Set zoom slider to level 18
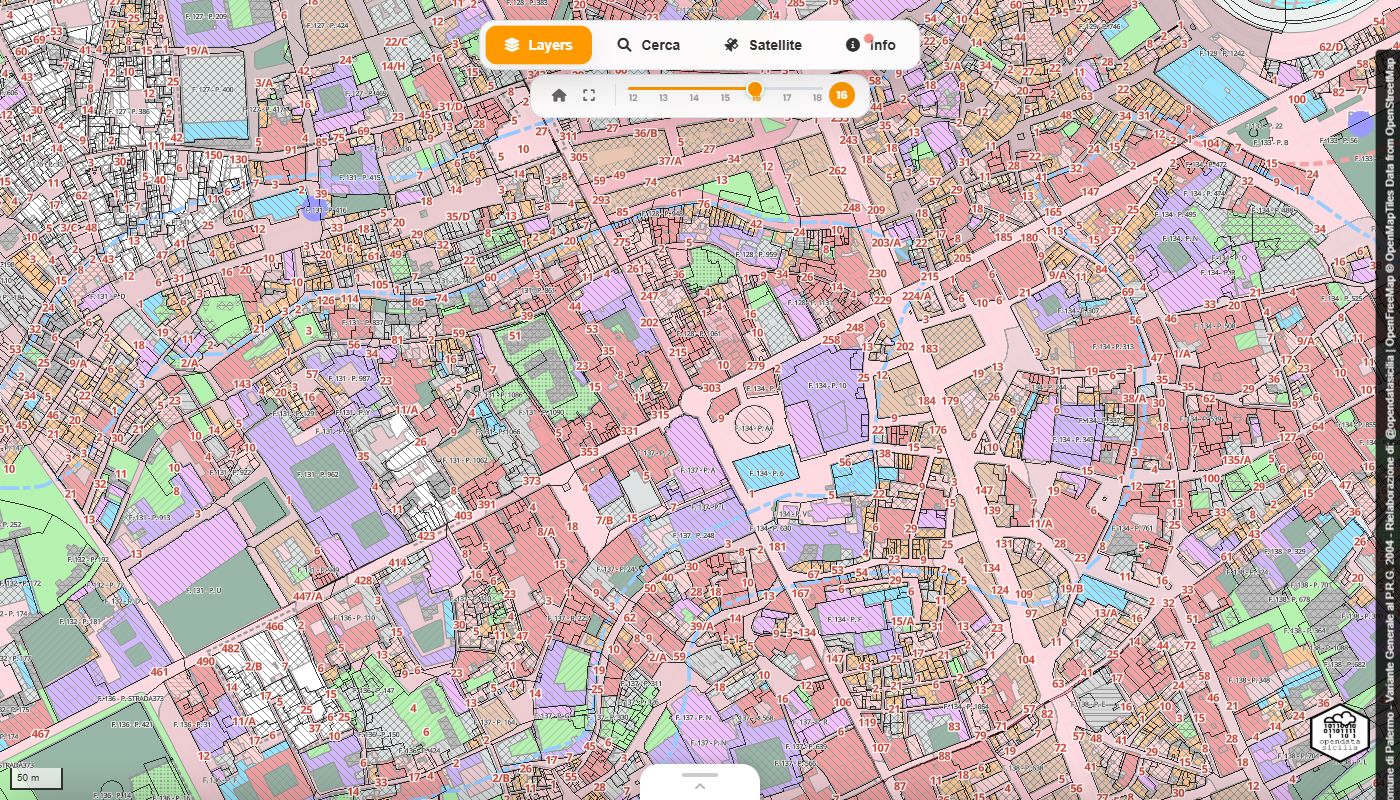The height and width of the screenshot is (800, 1400). point(817,98)
